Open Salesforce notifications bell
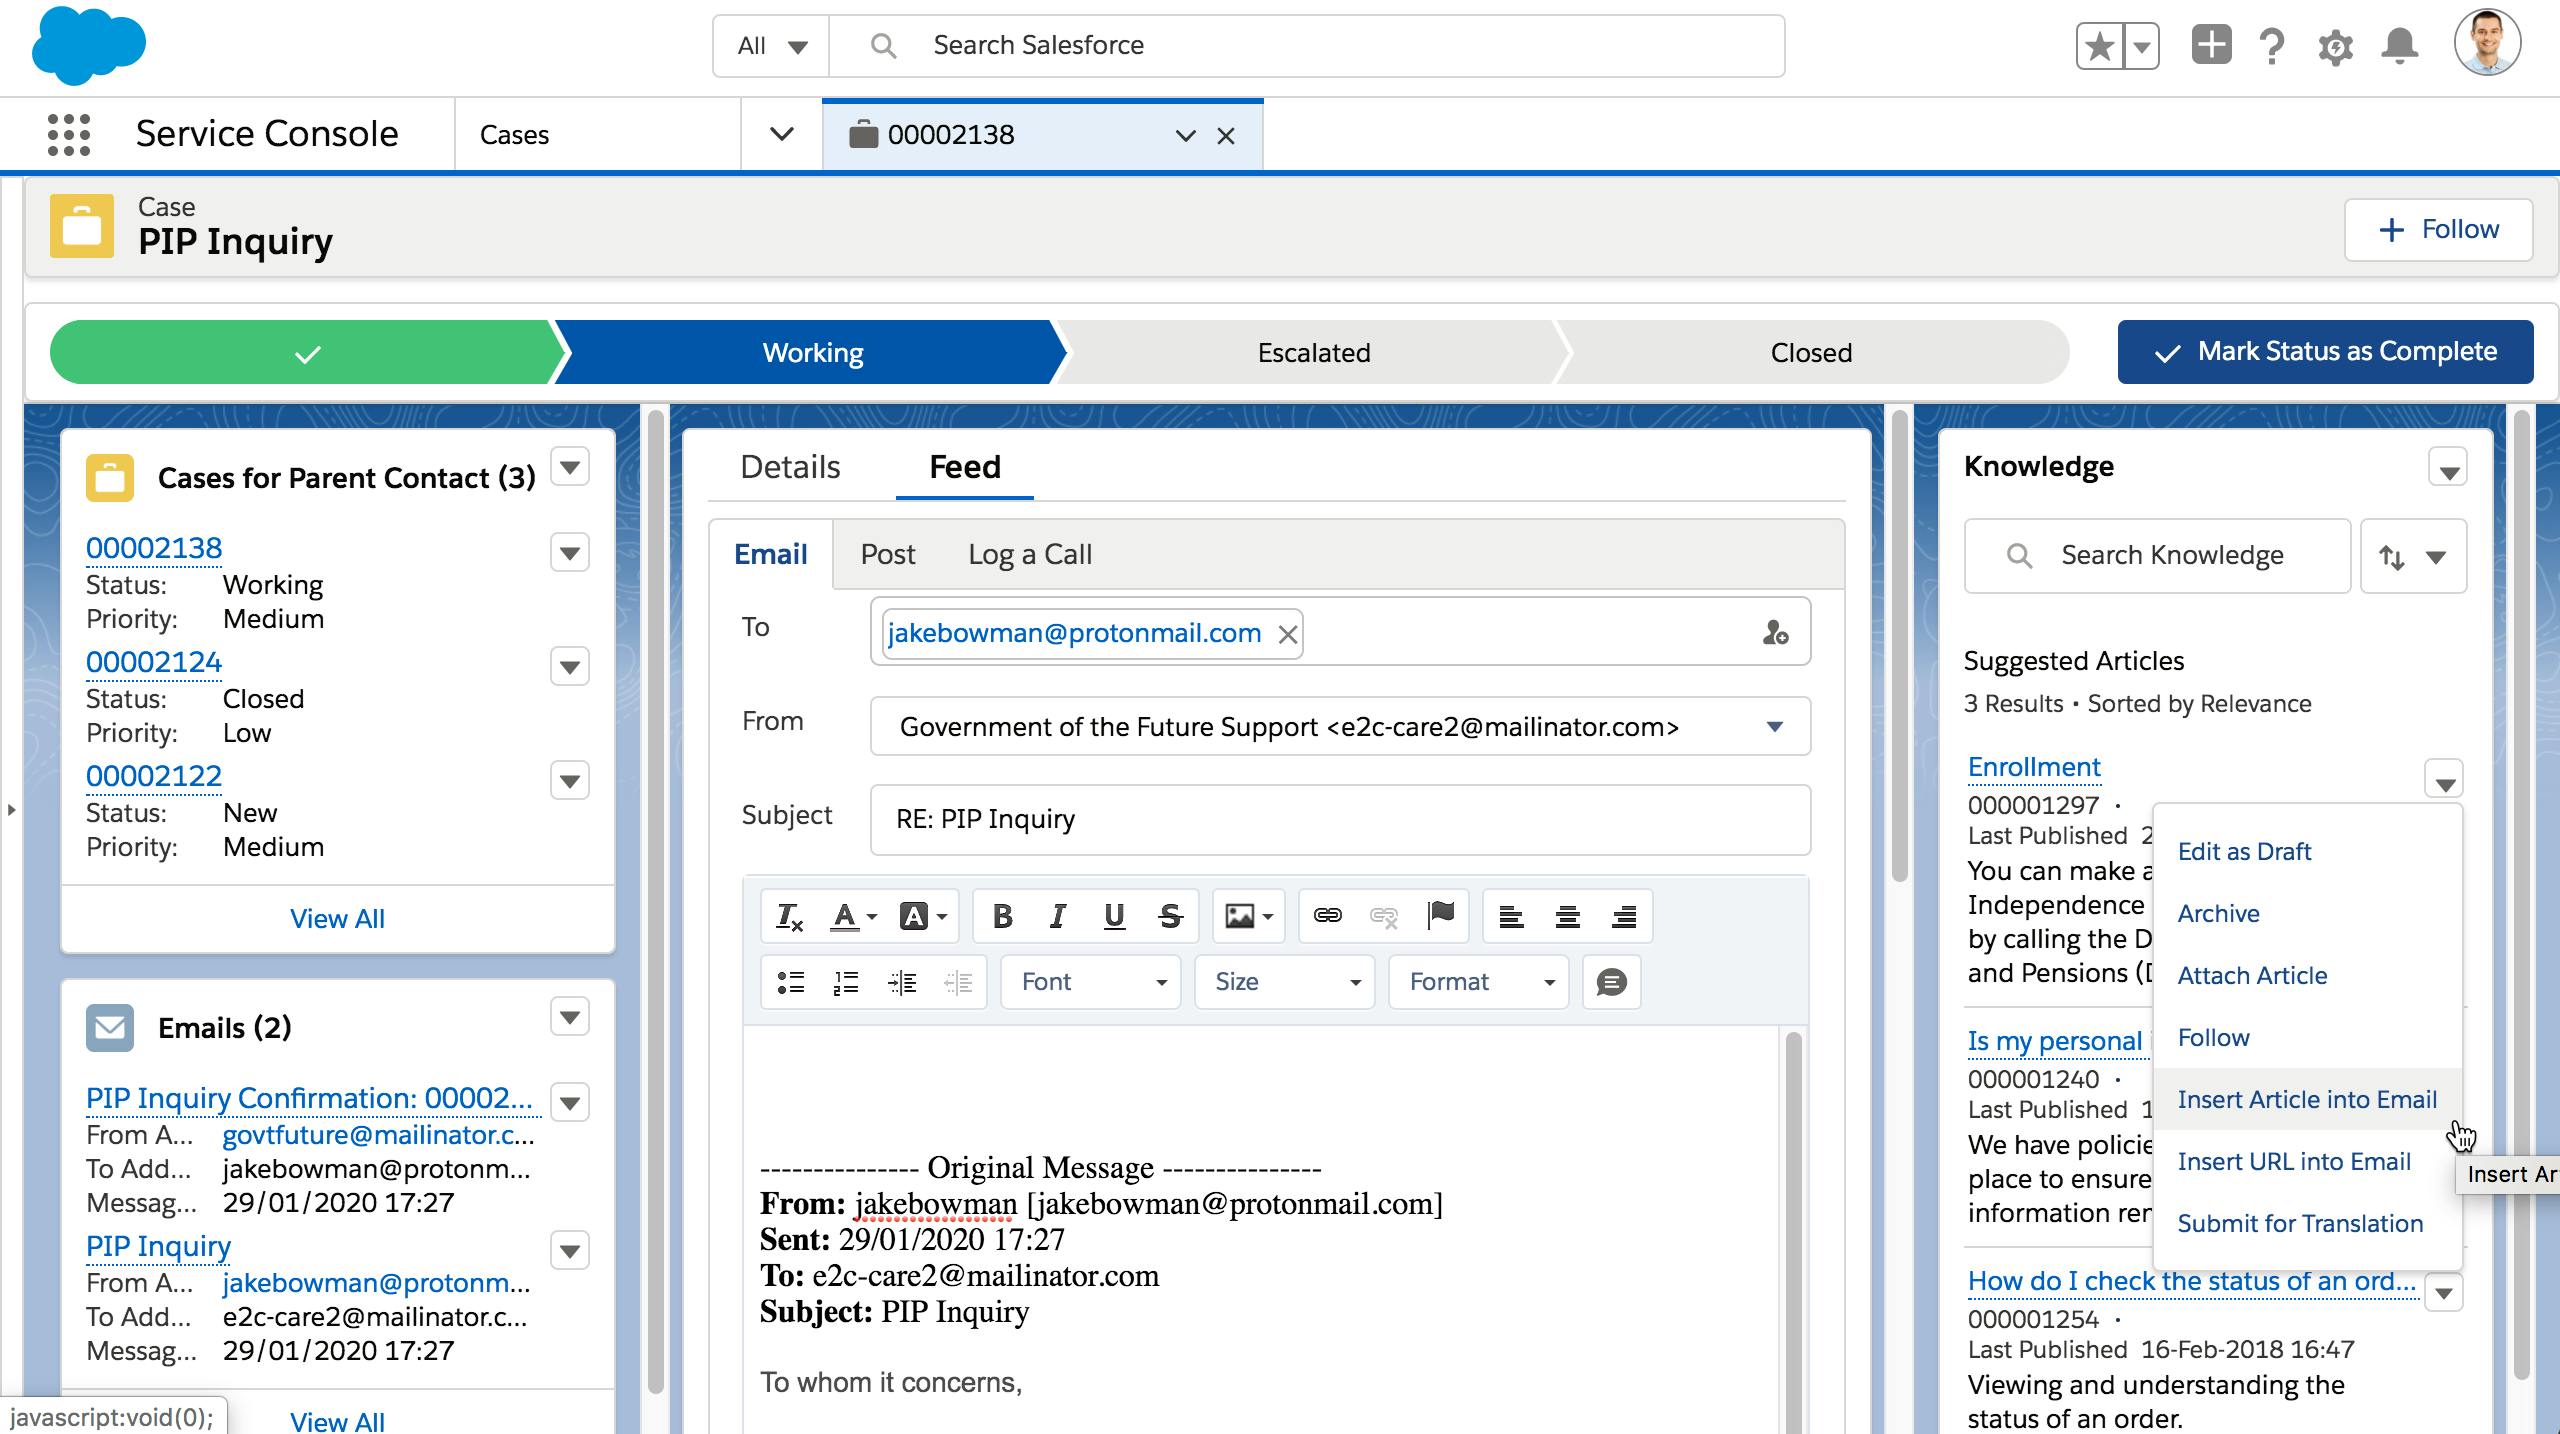This screenshot has width=2560, height=1434. point(2401,46)
